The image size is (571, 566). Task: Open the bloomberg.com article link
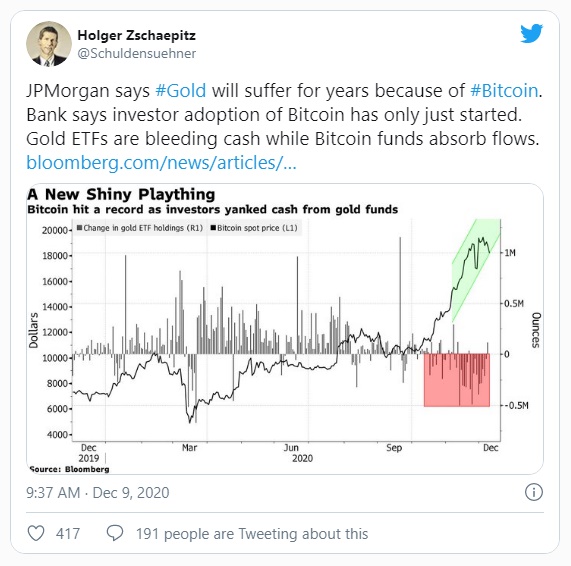(x=161, y=162)
